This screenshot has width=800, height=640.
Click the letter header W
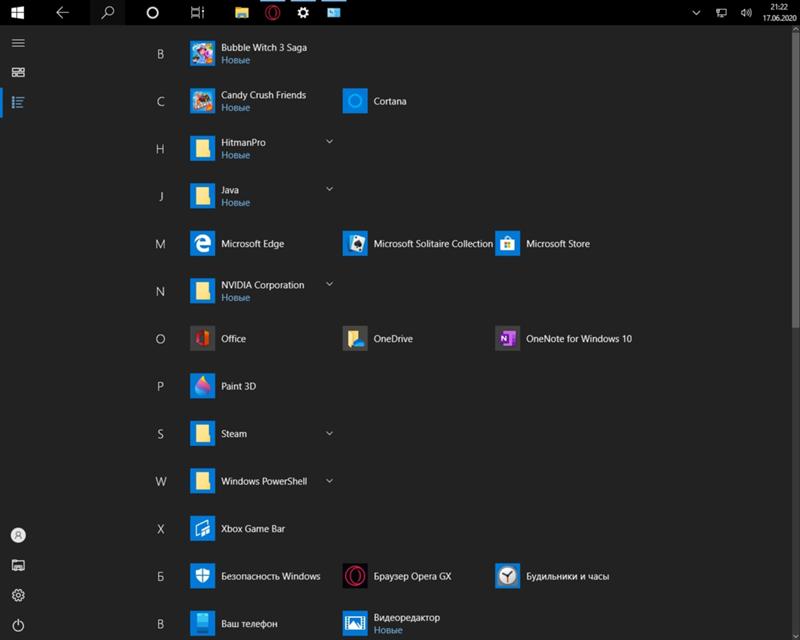(161, 481)
